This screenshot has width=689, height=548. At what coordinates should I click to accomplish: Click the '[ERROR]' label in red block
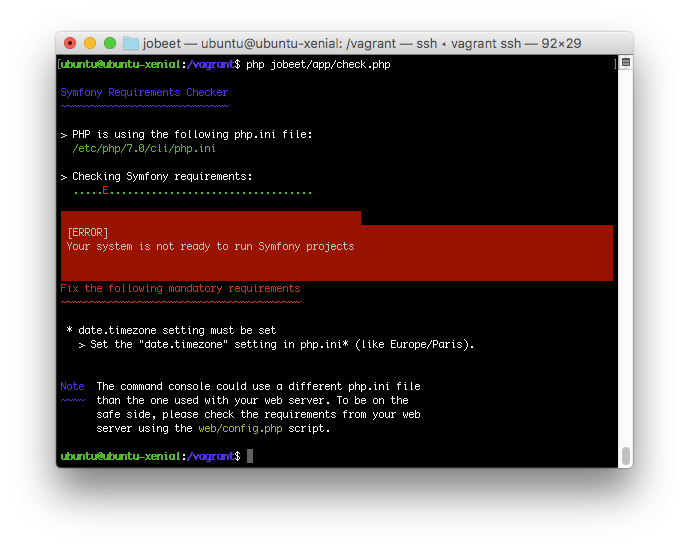point(87,232)
